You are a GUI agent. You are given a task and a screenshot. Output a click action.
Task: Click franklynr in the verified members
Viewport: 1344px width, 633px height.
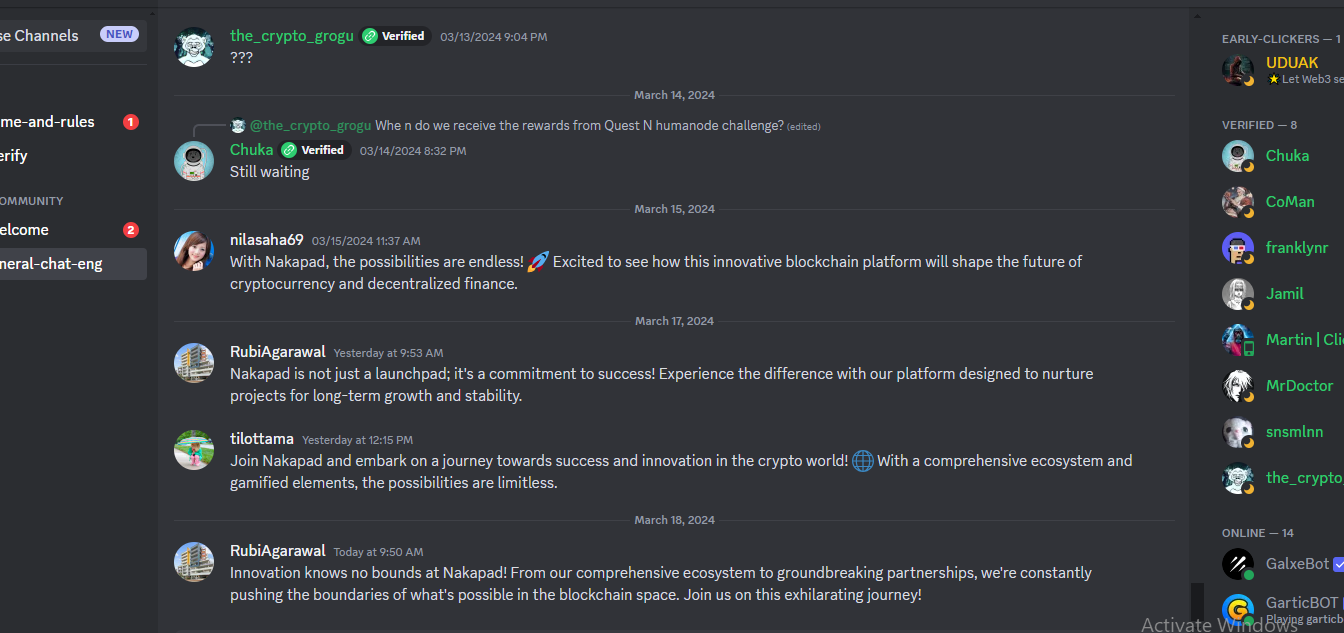pyautogui.click(x=1297, y=248)
